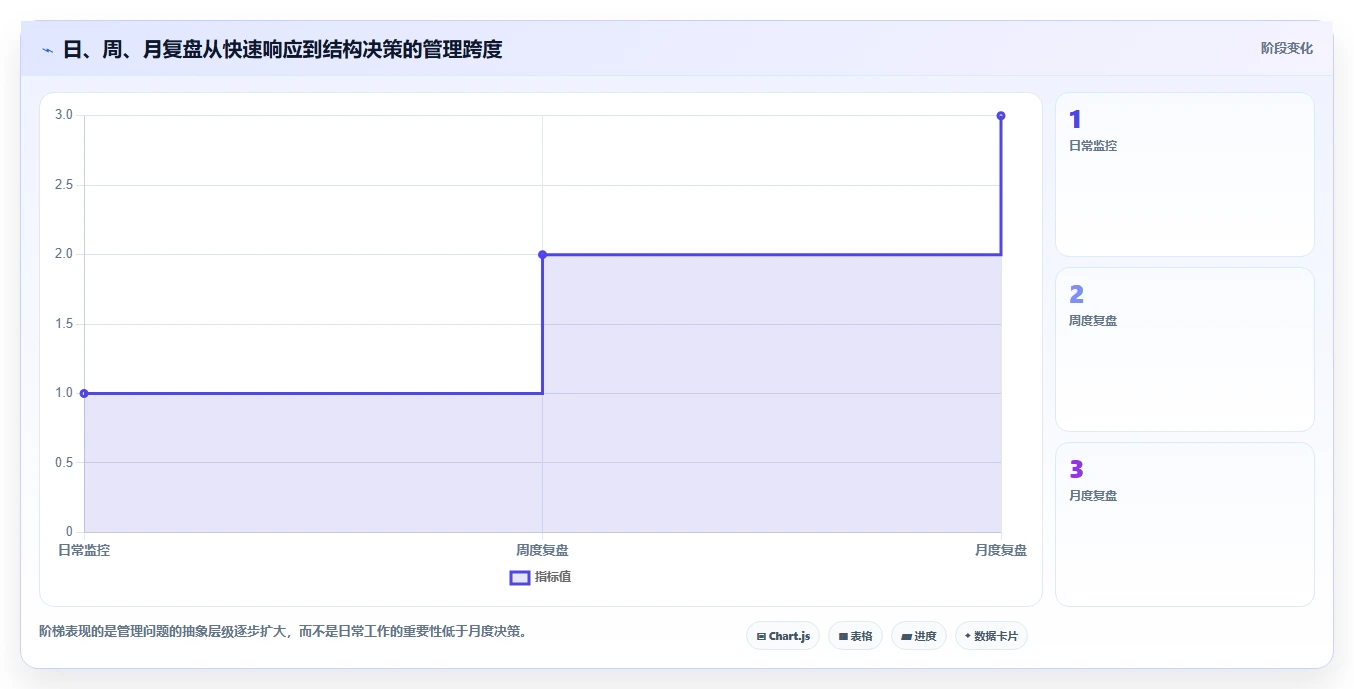Open the 日常监控 card numbered 1
Viewport: 1354px width, 689px height.
(x=1184, y=175)
